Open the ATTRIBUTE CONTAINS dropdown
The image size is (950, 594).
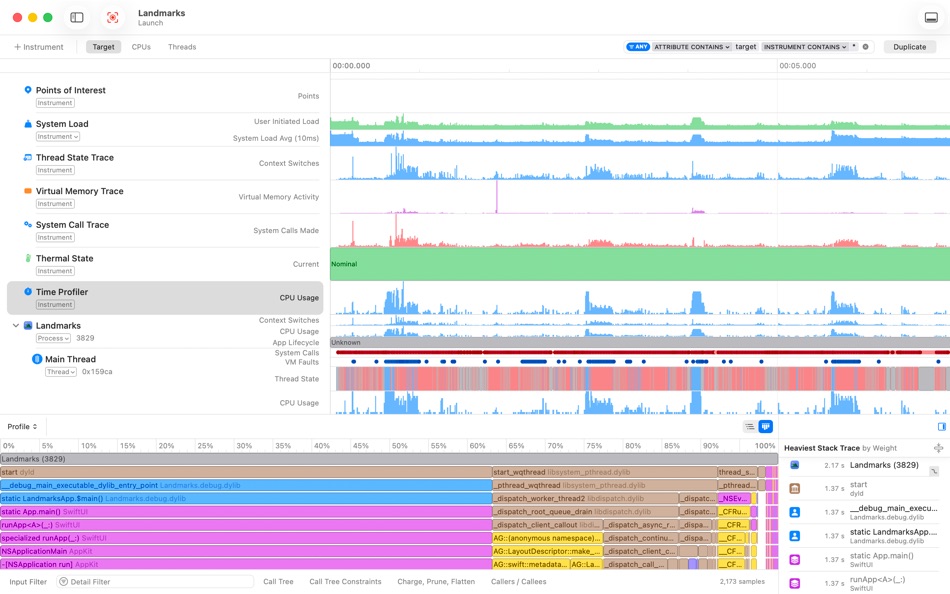tap(691, 47)
